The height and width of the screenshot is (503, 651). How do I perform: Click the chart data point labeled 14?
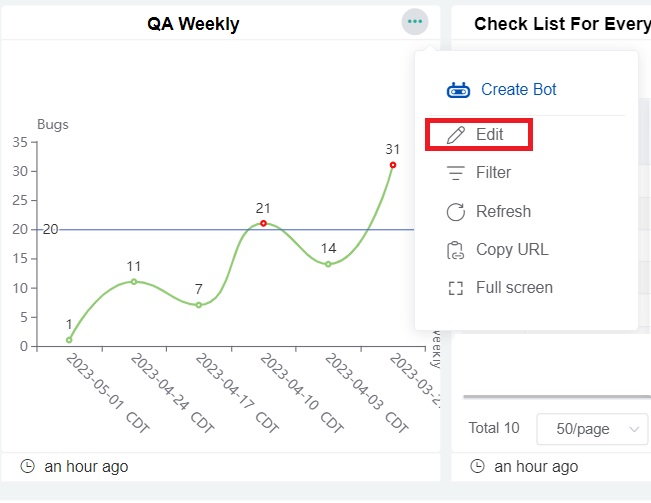coord(328,264)
